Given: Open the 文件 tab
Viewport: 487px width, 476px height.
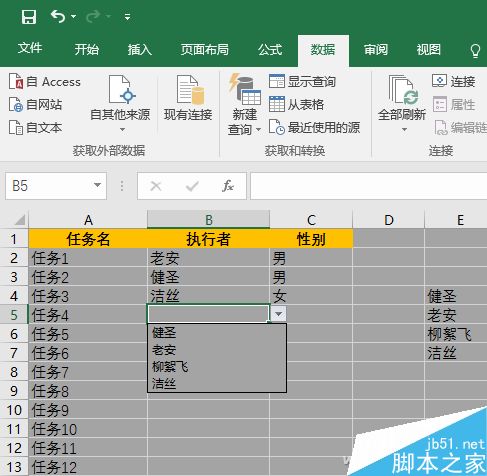Looking at the screenshot, I should [x=30, y=49].
